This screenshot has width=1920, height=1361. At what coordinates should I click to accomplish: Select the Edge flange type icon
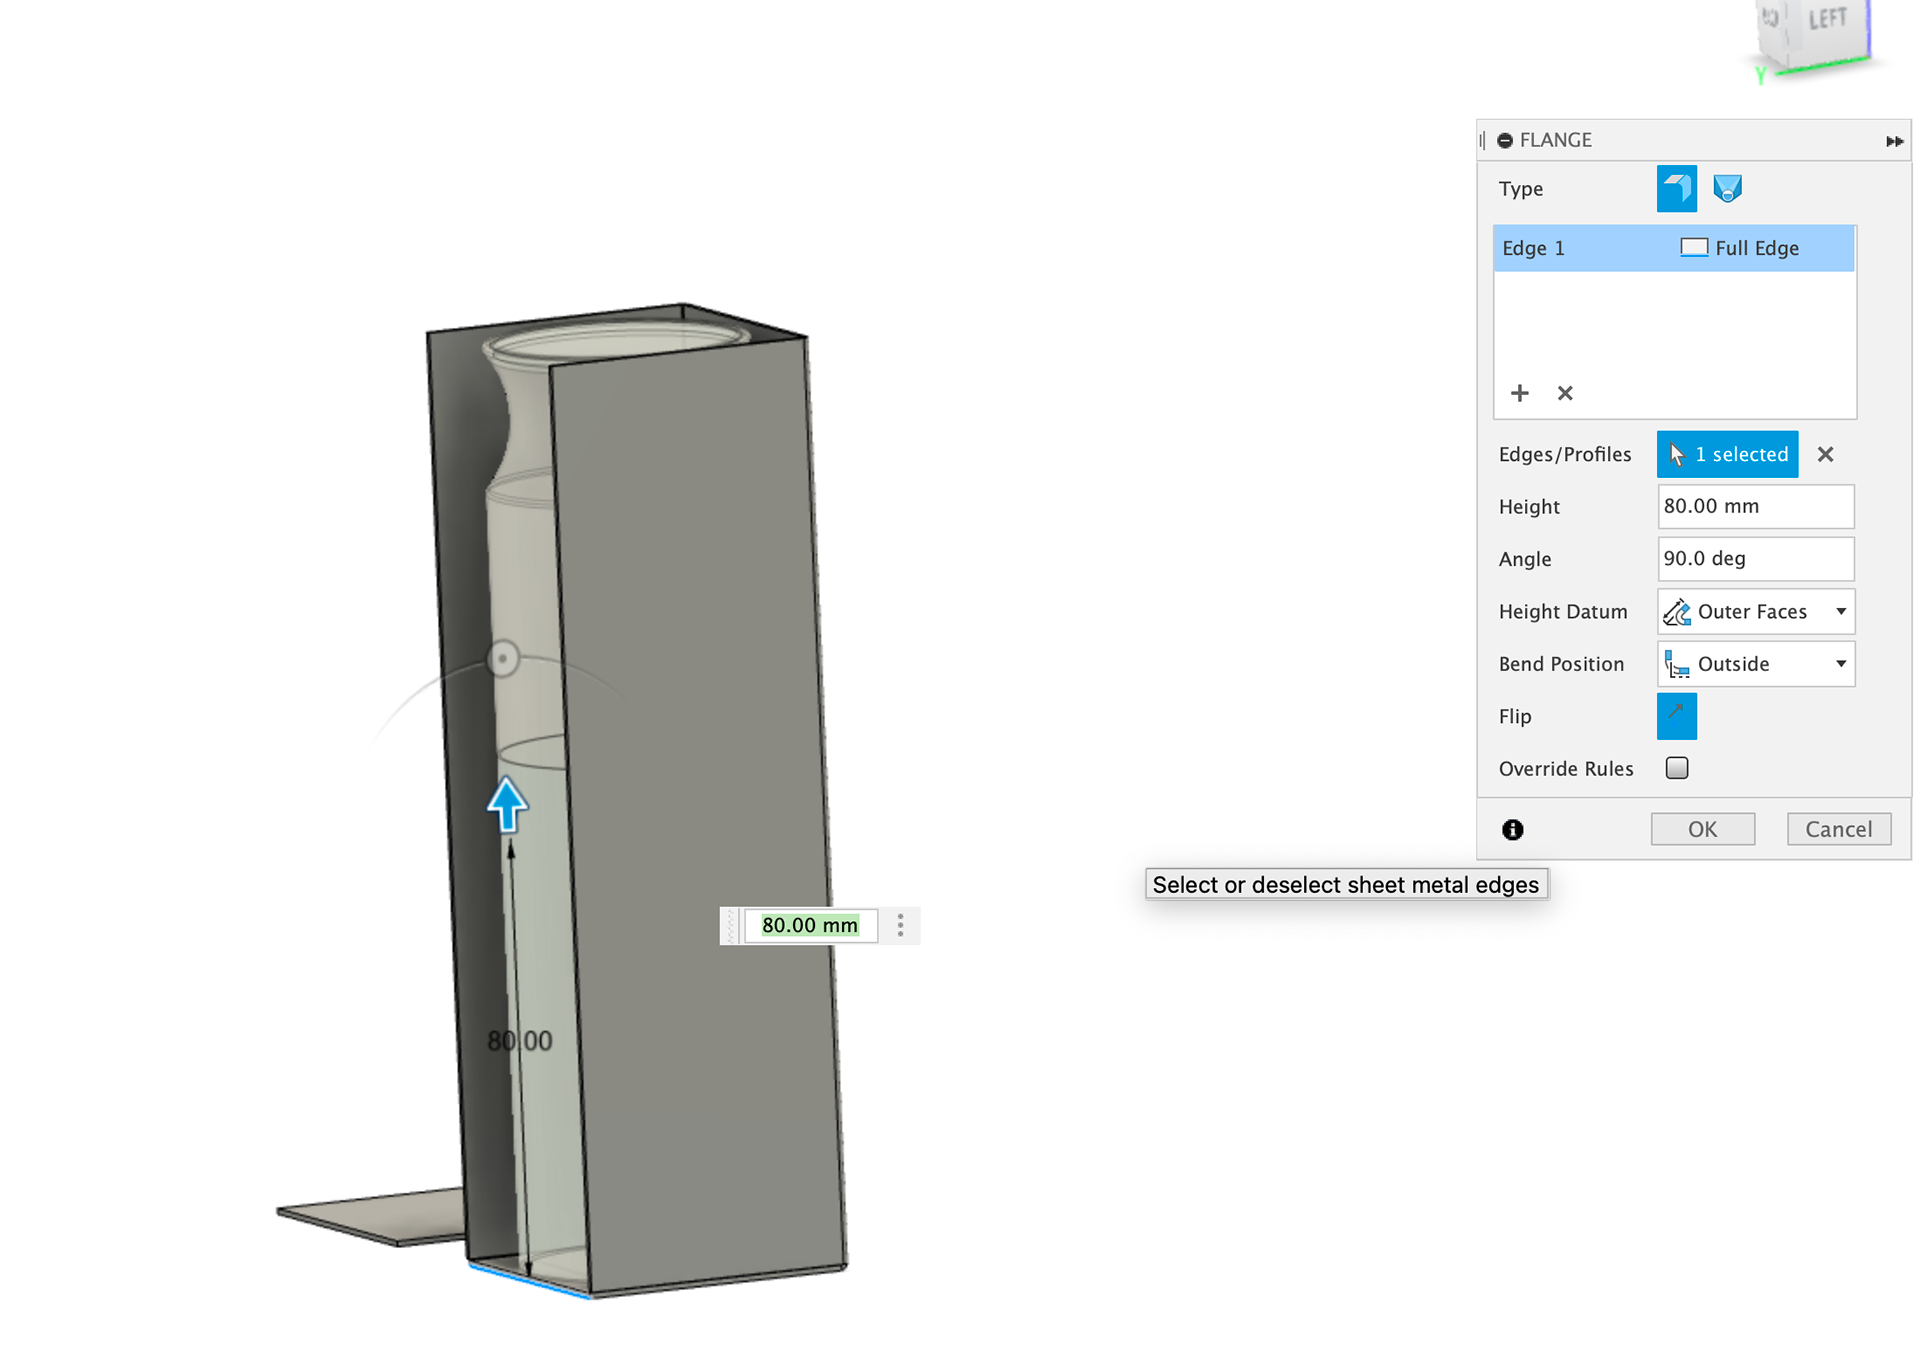click(1676, 188)
